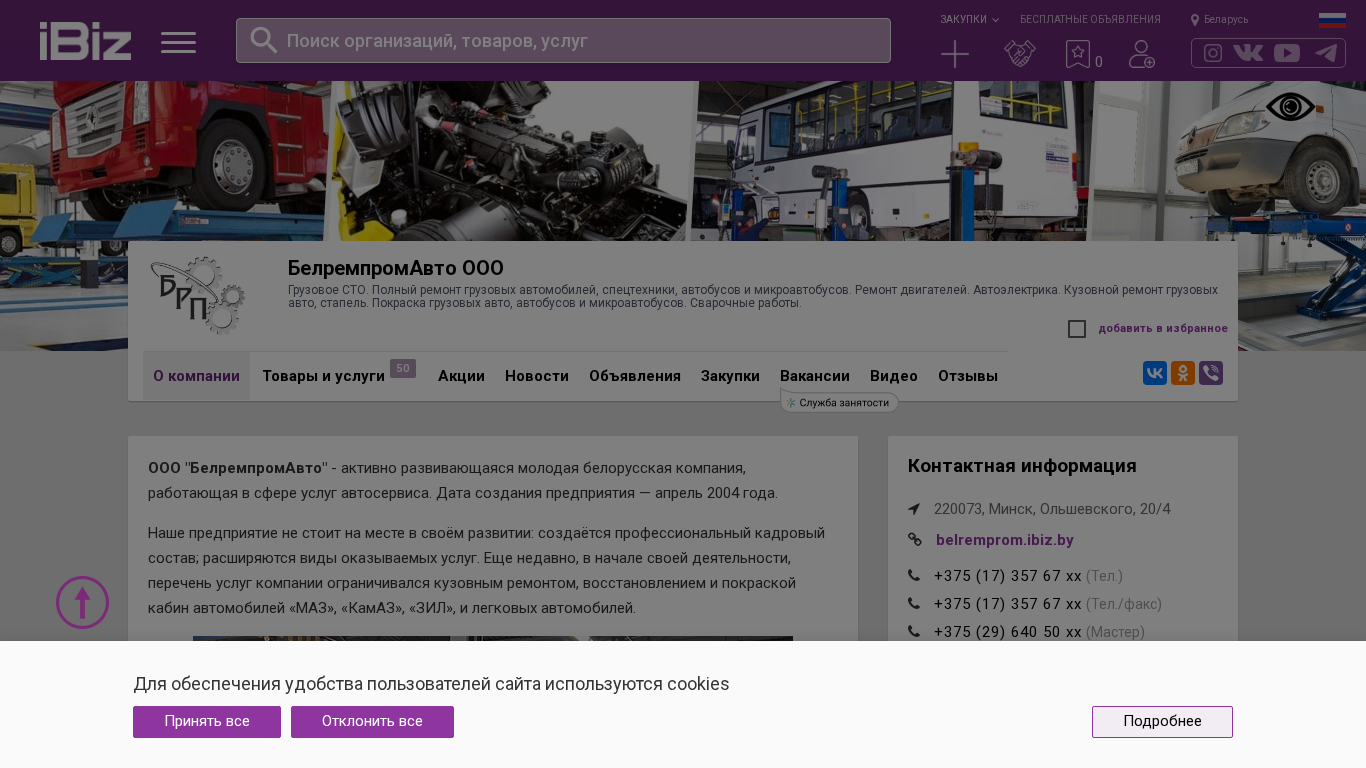The width and height of the screenshot is (1366, 768).
Task: Open the Telegram icon in header
Action: 1326,53
